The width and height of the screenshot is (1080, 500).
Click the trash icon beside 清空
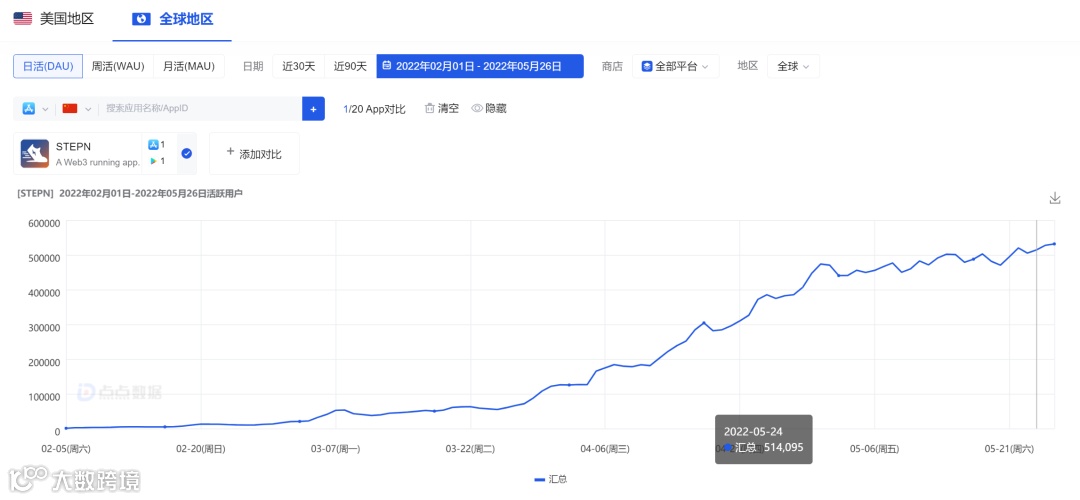(430, 109)
